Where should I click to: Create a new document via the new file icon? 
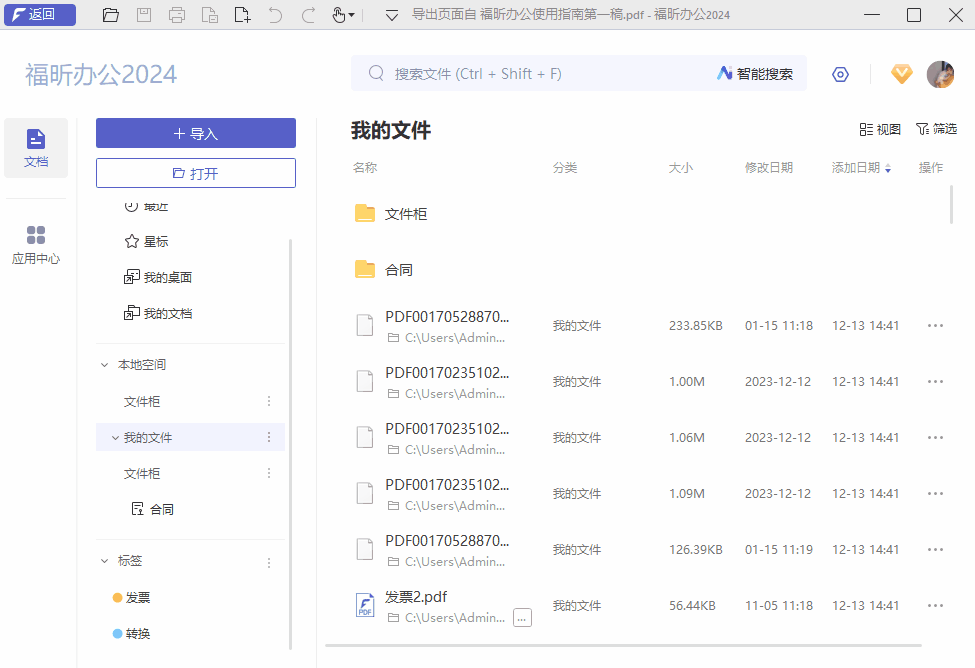[243, 15]
